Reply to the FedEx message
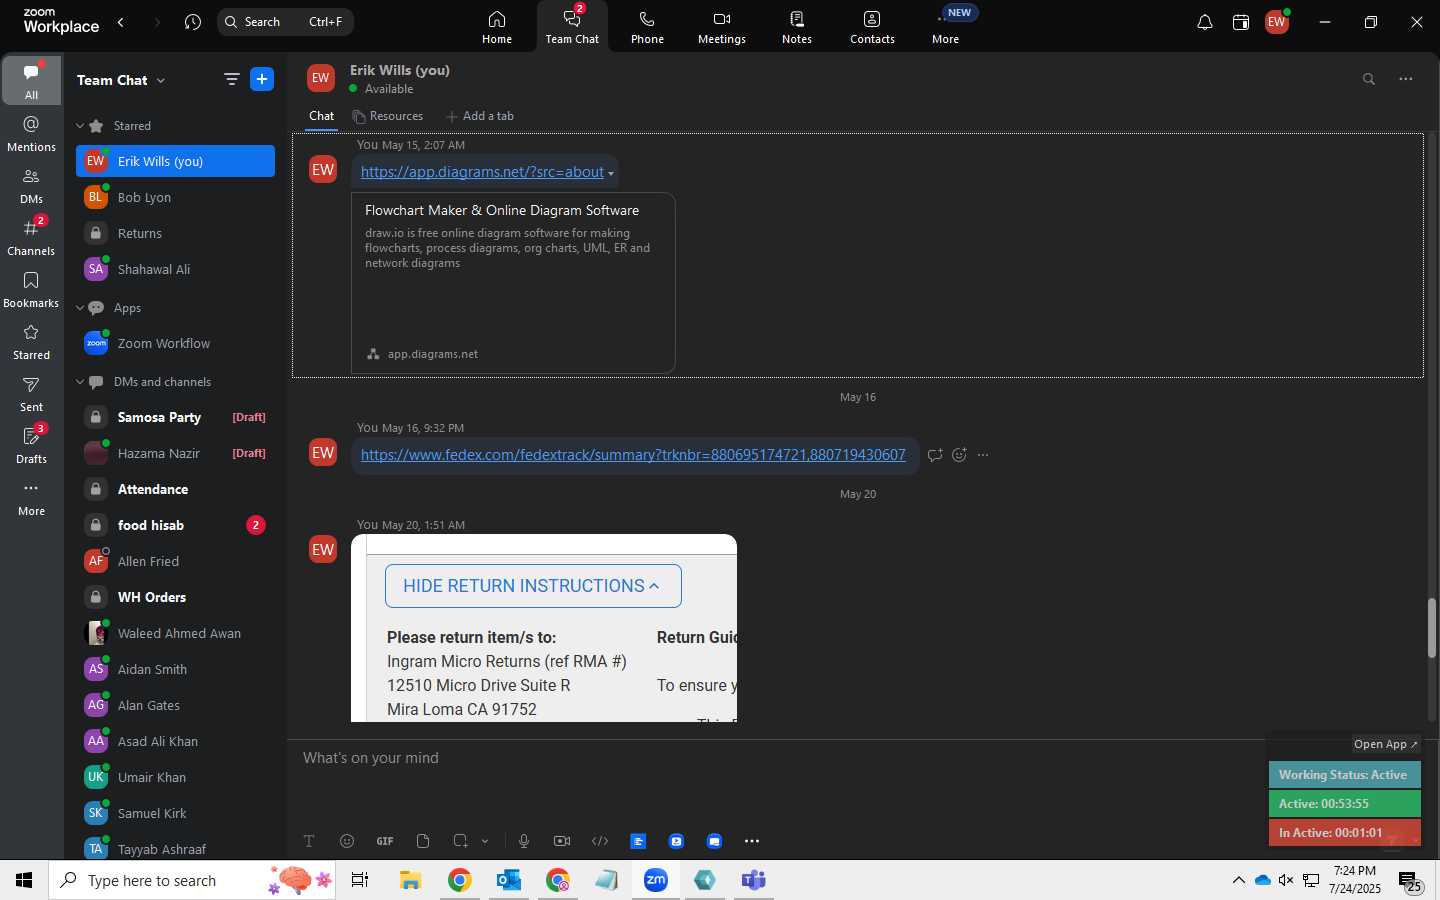Viewport: 1440px width, 900px height. point(935,455)
